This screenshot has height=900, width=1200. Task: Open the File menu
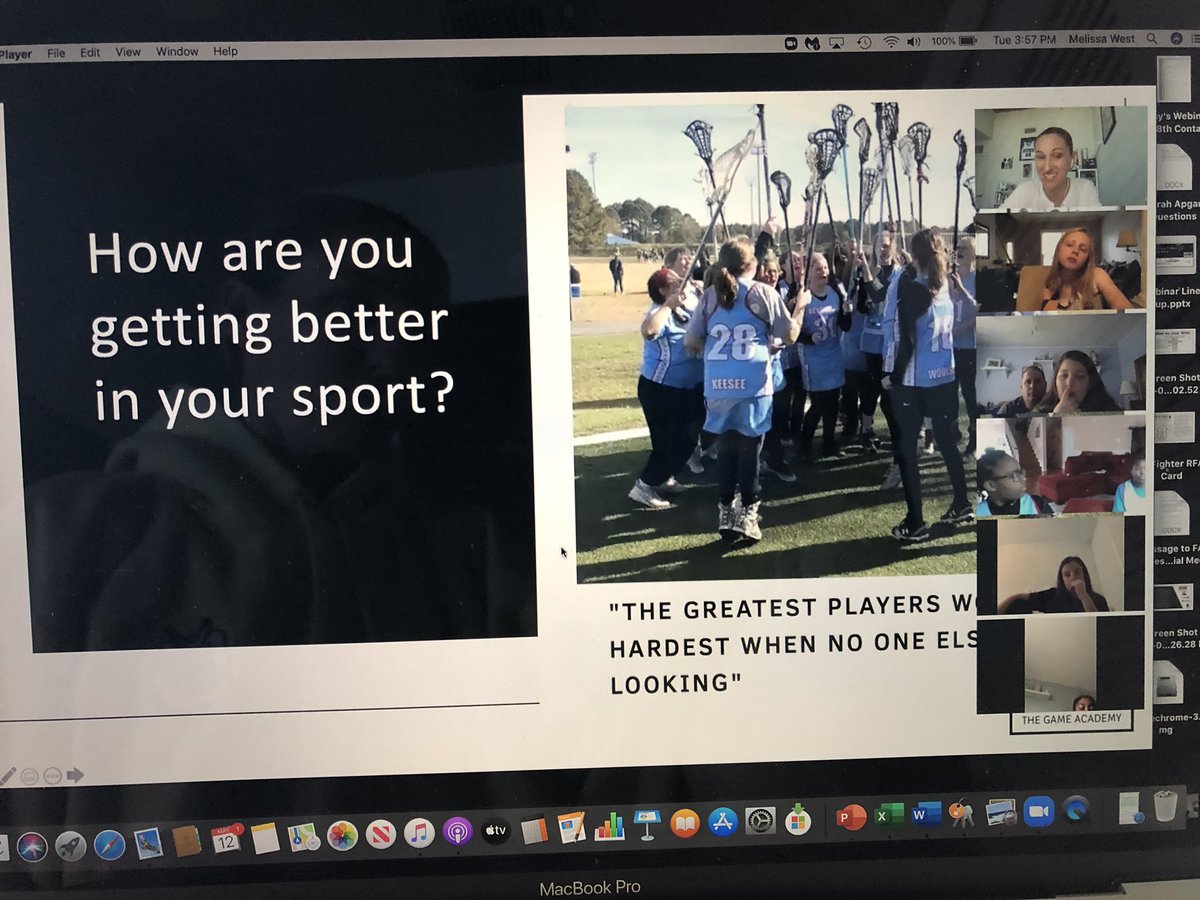point(56,53)
